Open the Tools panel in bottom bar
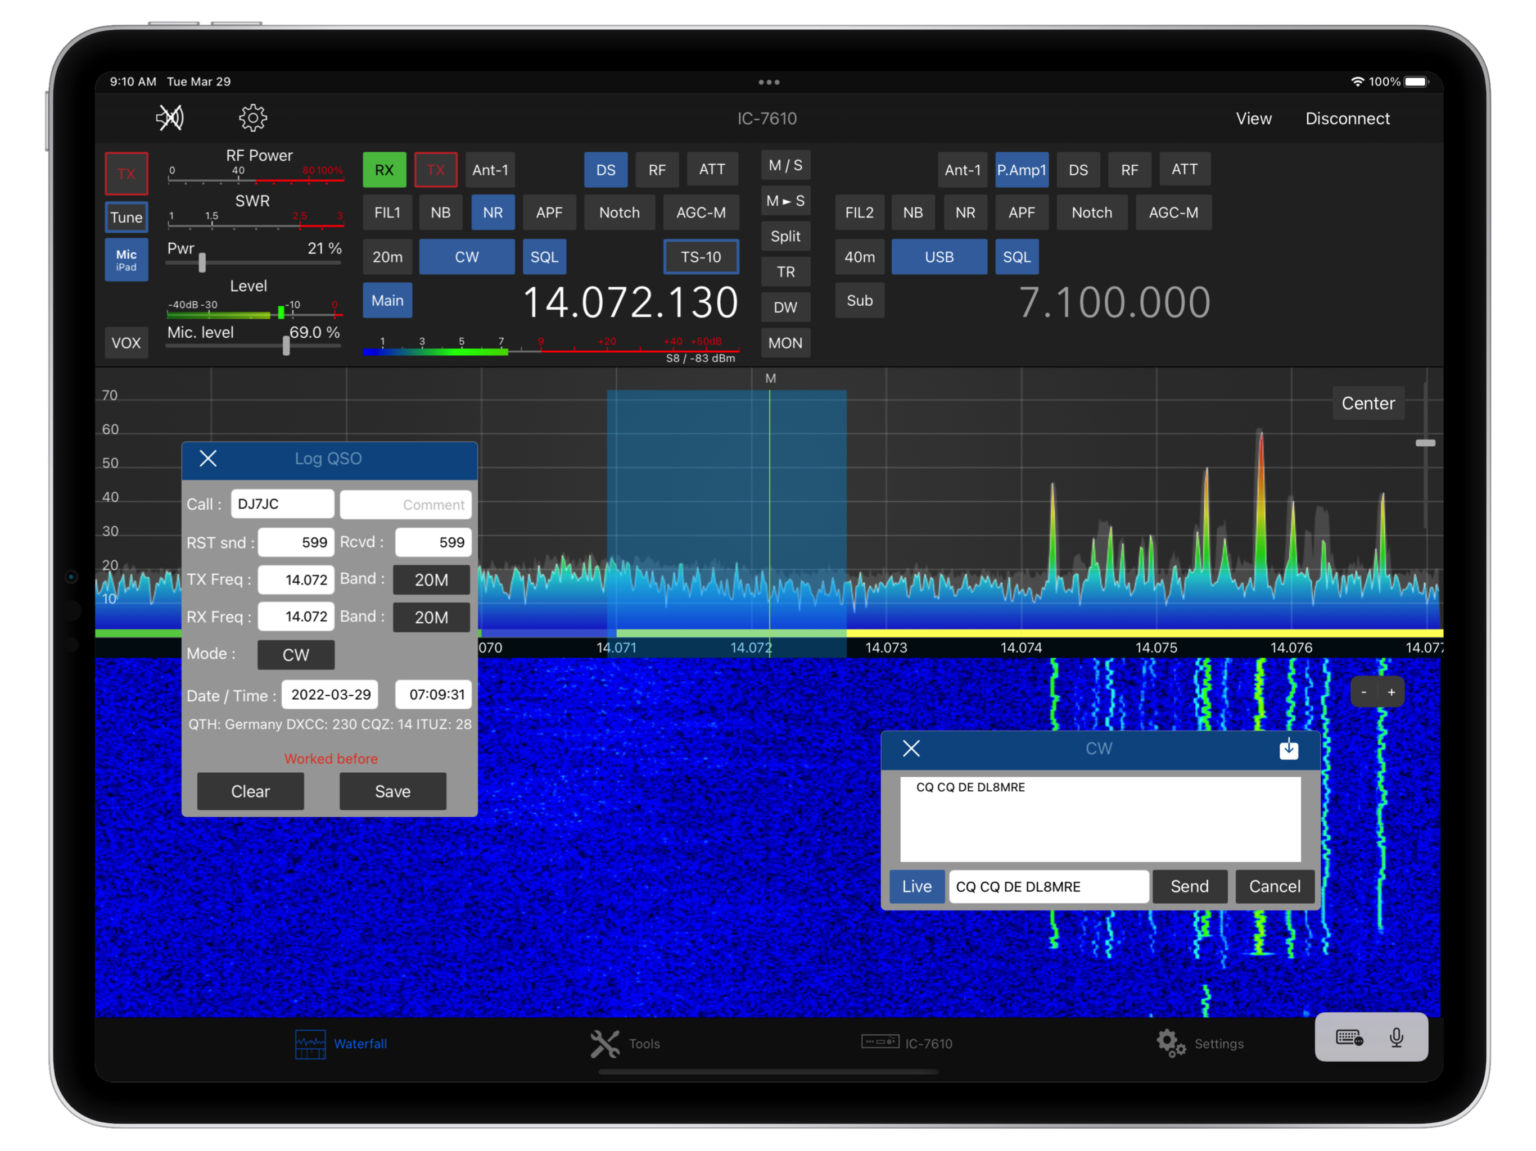 point(626,1043)
